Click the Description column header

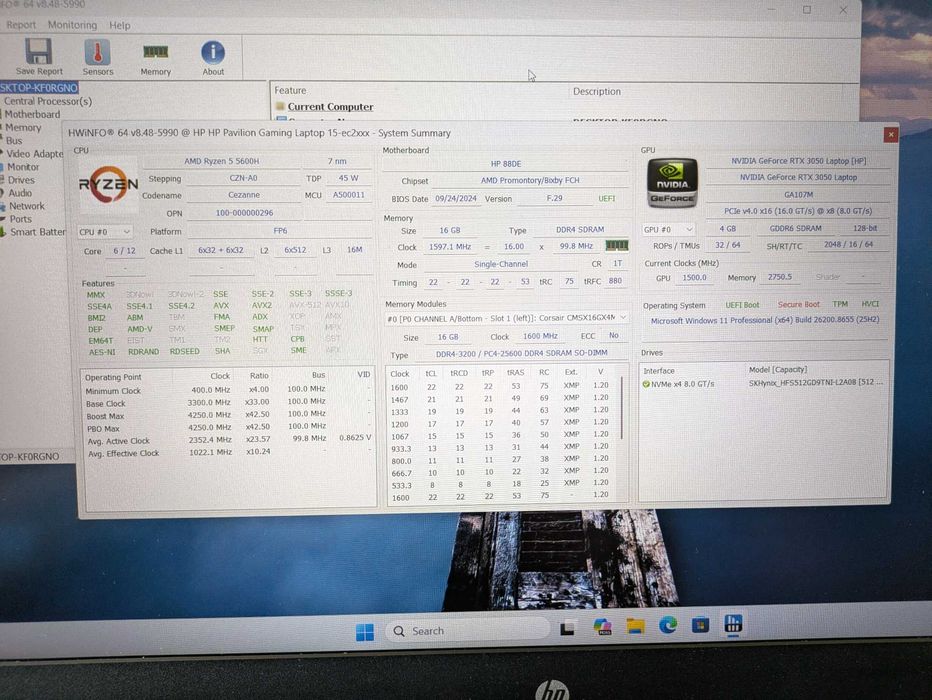[596, 92]
